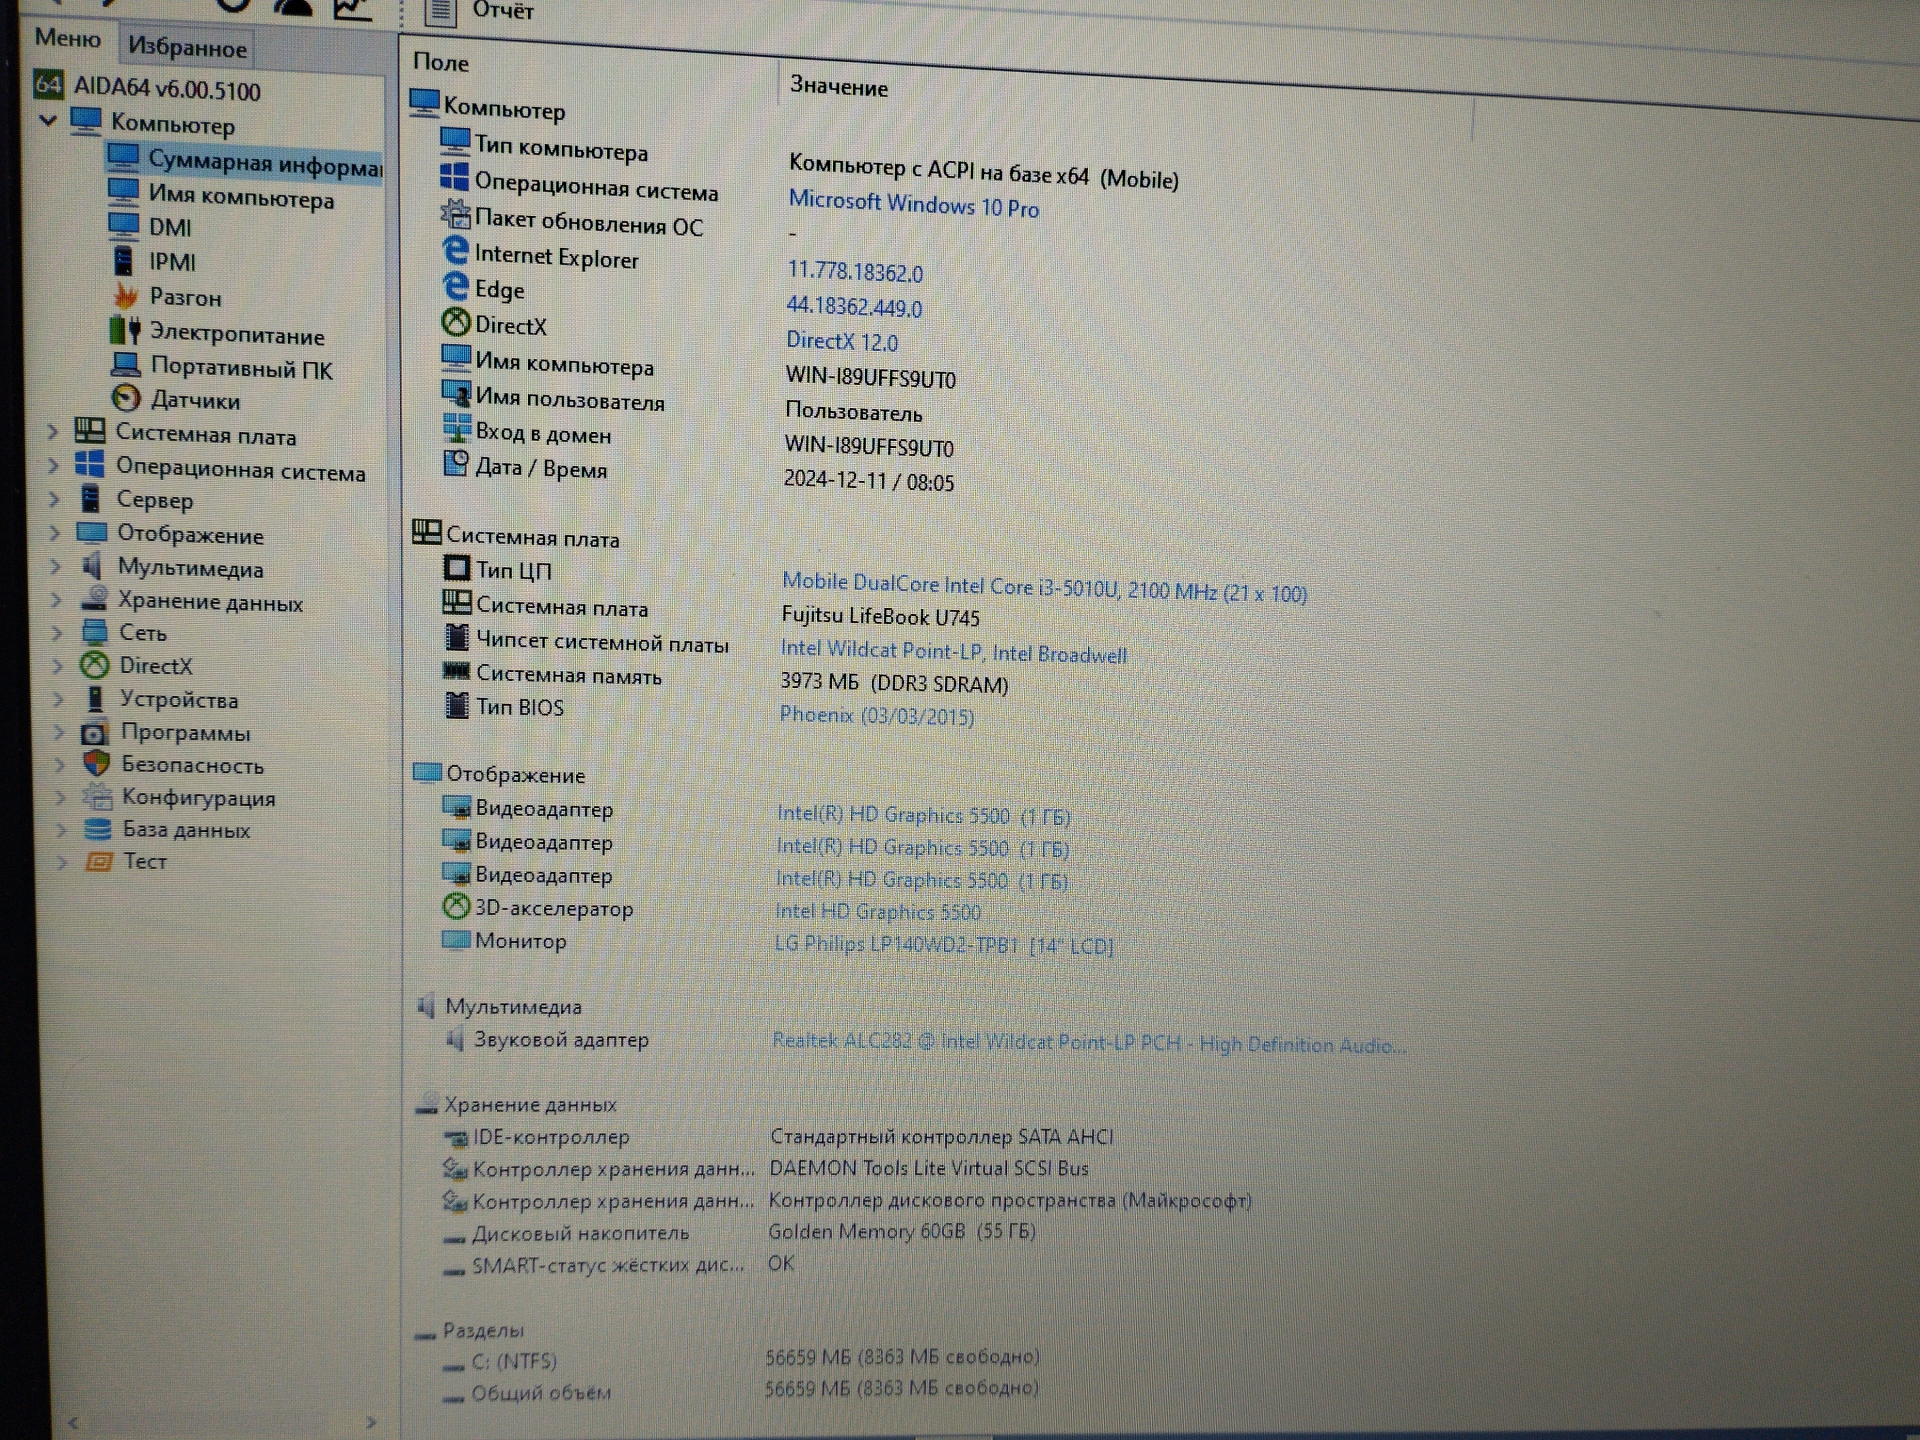Select the Тип BIOS chip icon
This screenshot has width=1920, height=1440.
point(456,705)
